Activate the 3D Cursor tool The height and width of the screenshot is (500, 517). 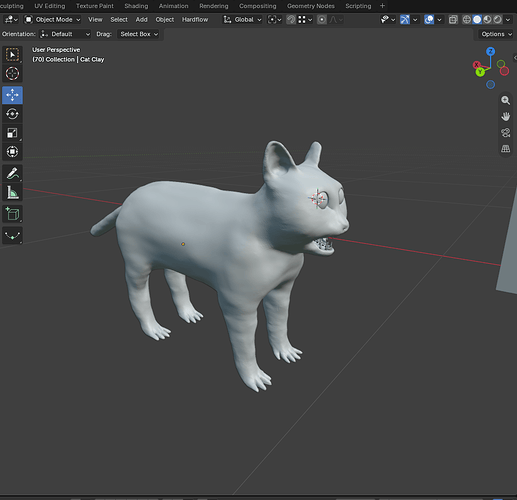[x=12, y=74]
